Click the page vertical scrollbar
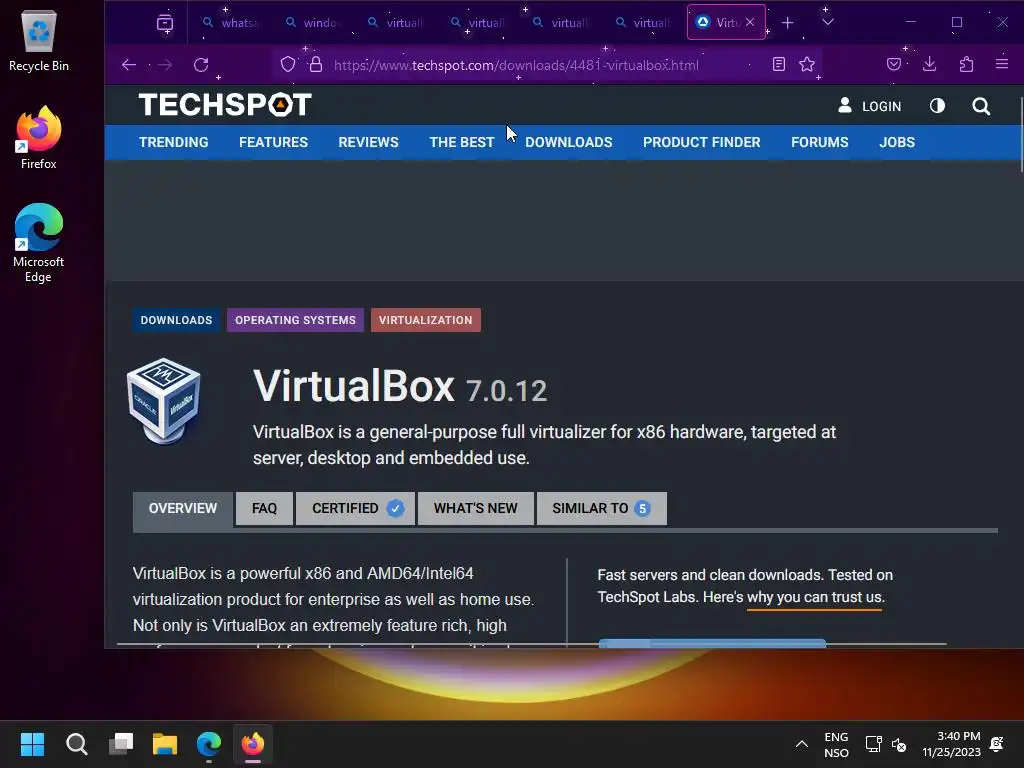Screen dimensions: 1024x768 [1020, 134]
